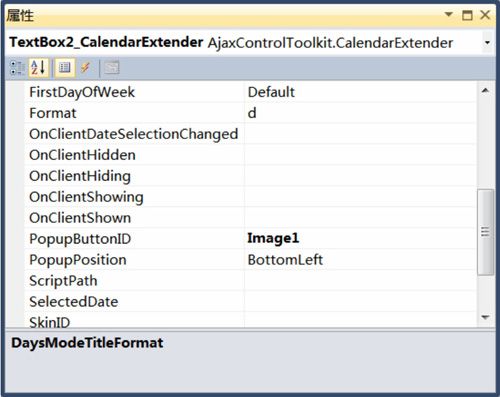Edit the Image1 value
This screenshot has width=500, height=397.
tap(273, 238)
